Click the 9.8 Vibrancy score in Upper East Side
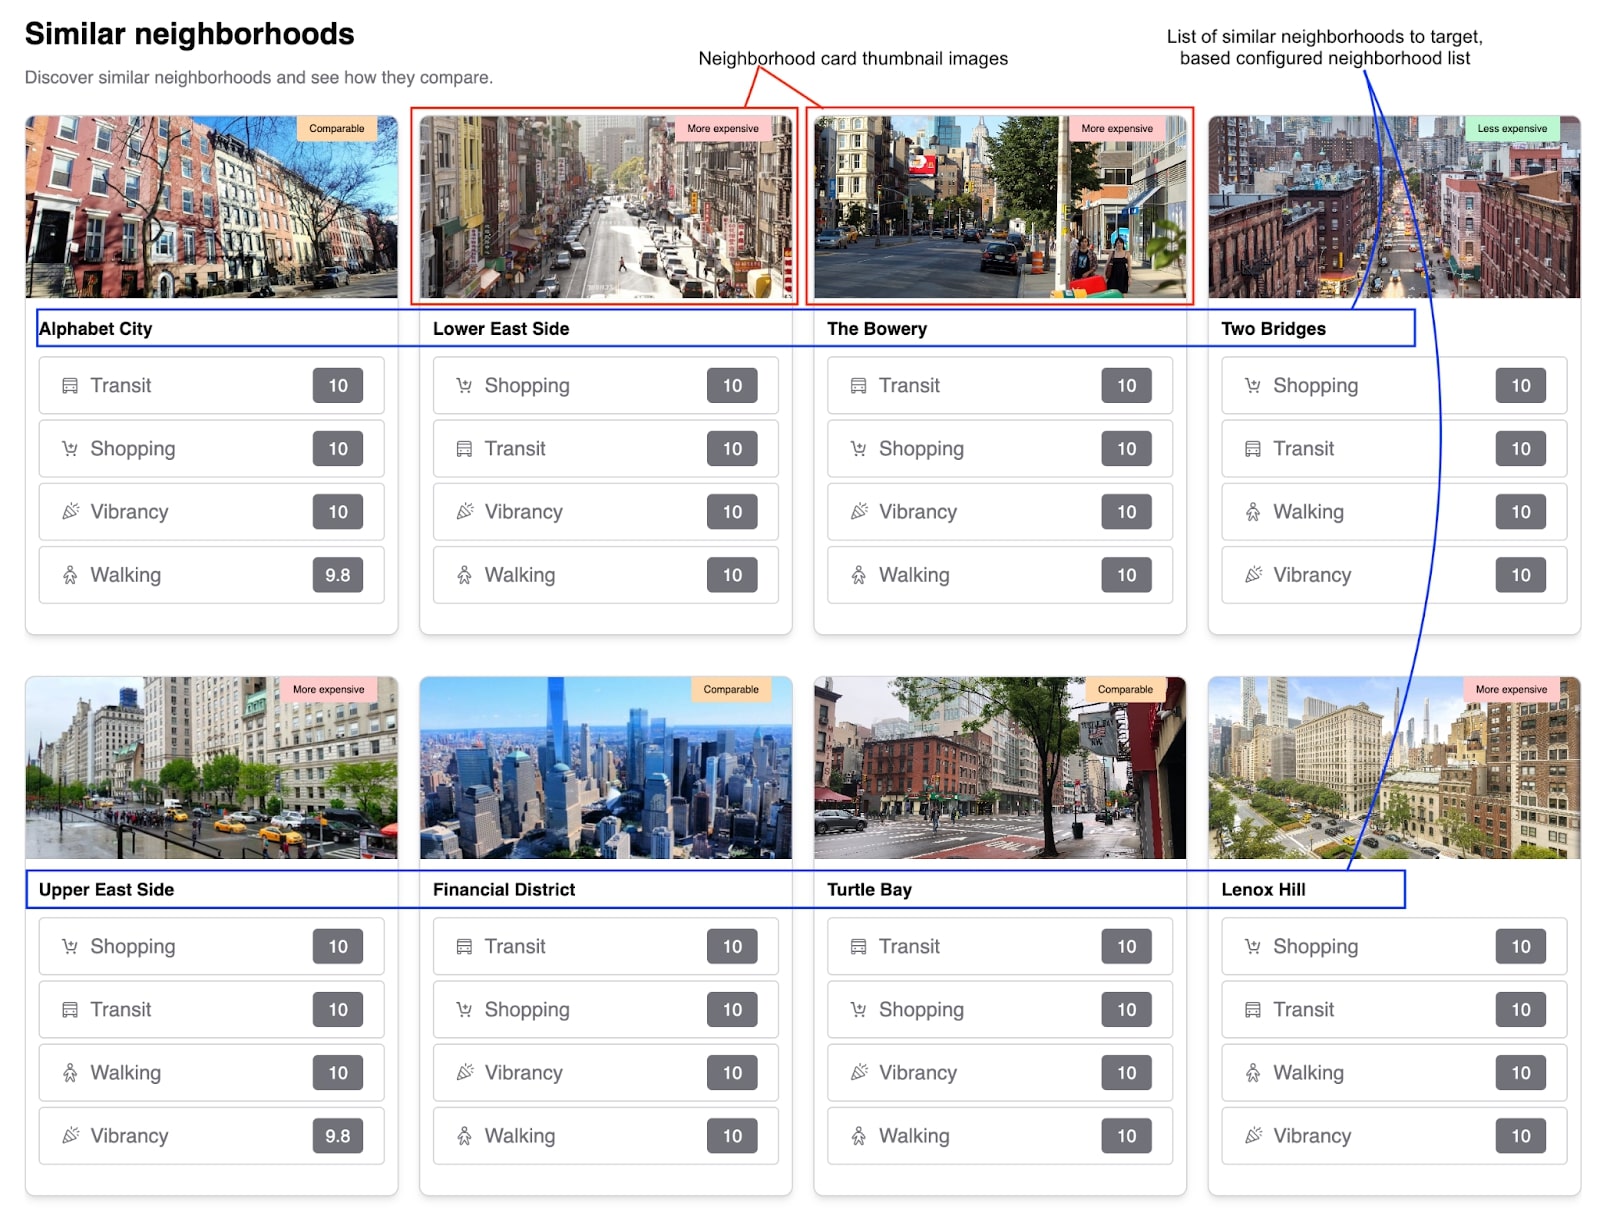Viewport: 1600px width, 1223px height. (338, 1136)
